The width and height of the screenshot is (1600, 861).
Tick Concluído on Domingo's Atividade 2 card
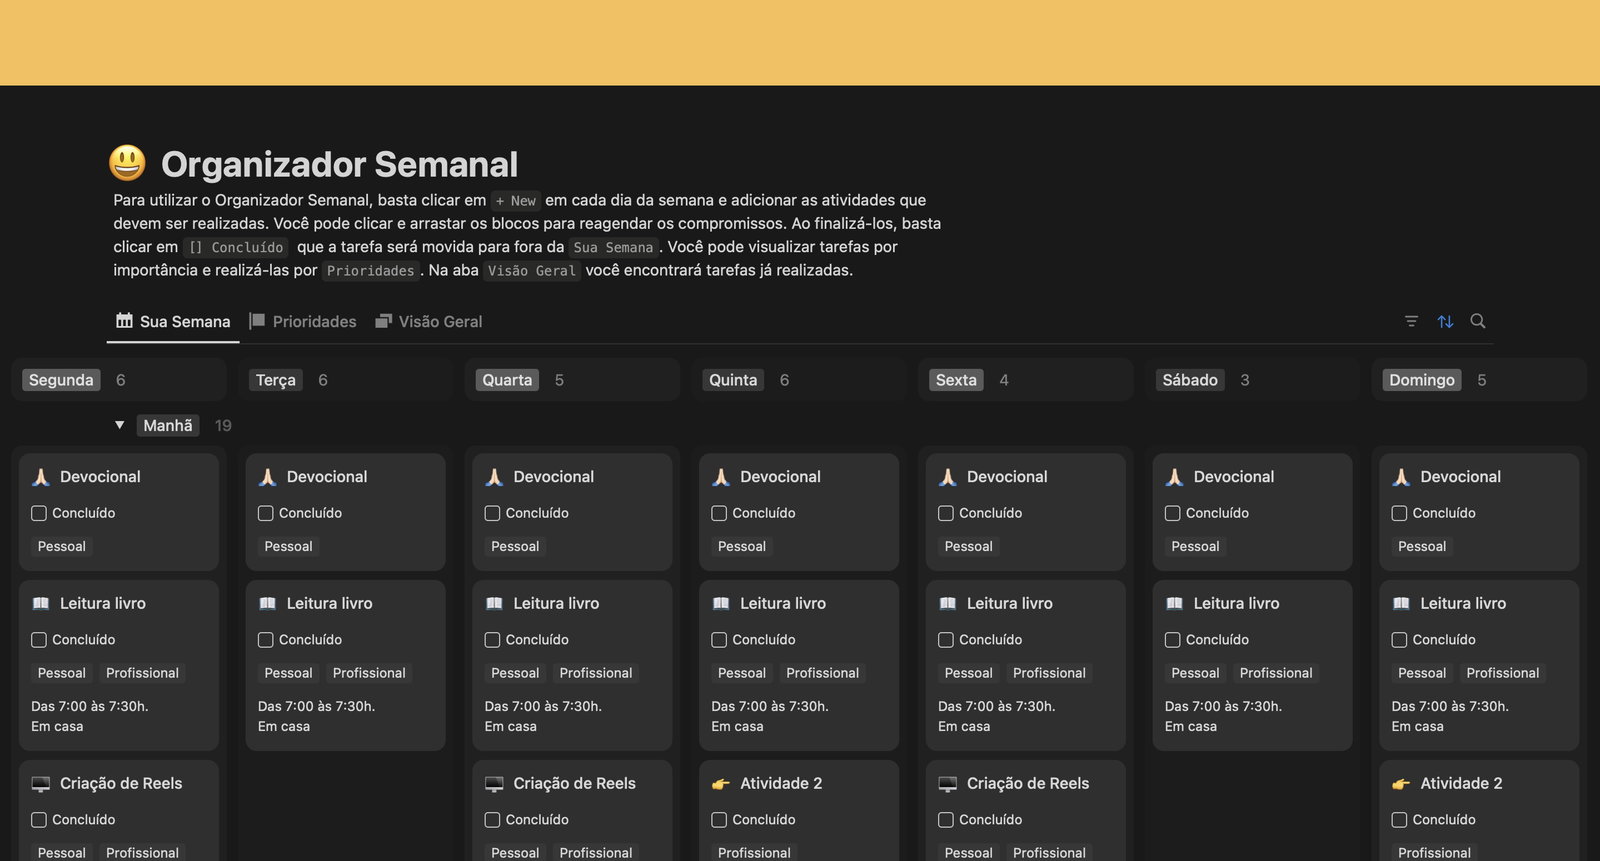(1399, 820)
